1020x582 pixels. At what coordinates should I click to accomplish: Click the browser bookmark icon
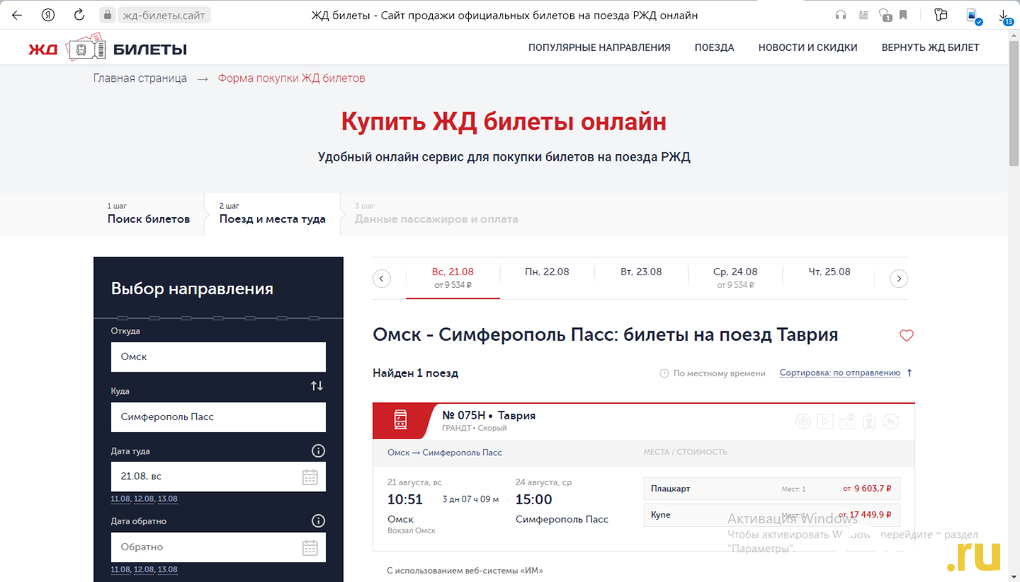point(903,15)
